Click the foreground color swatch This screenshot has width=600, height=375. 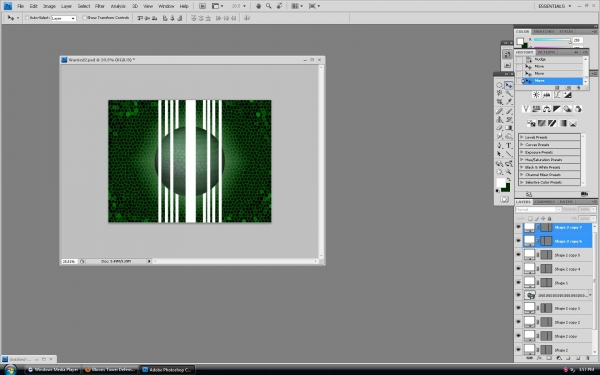pos(501,183)
